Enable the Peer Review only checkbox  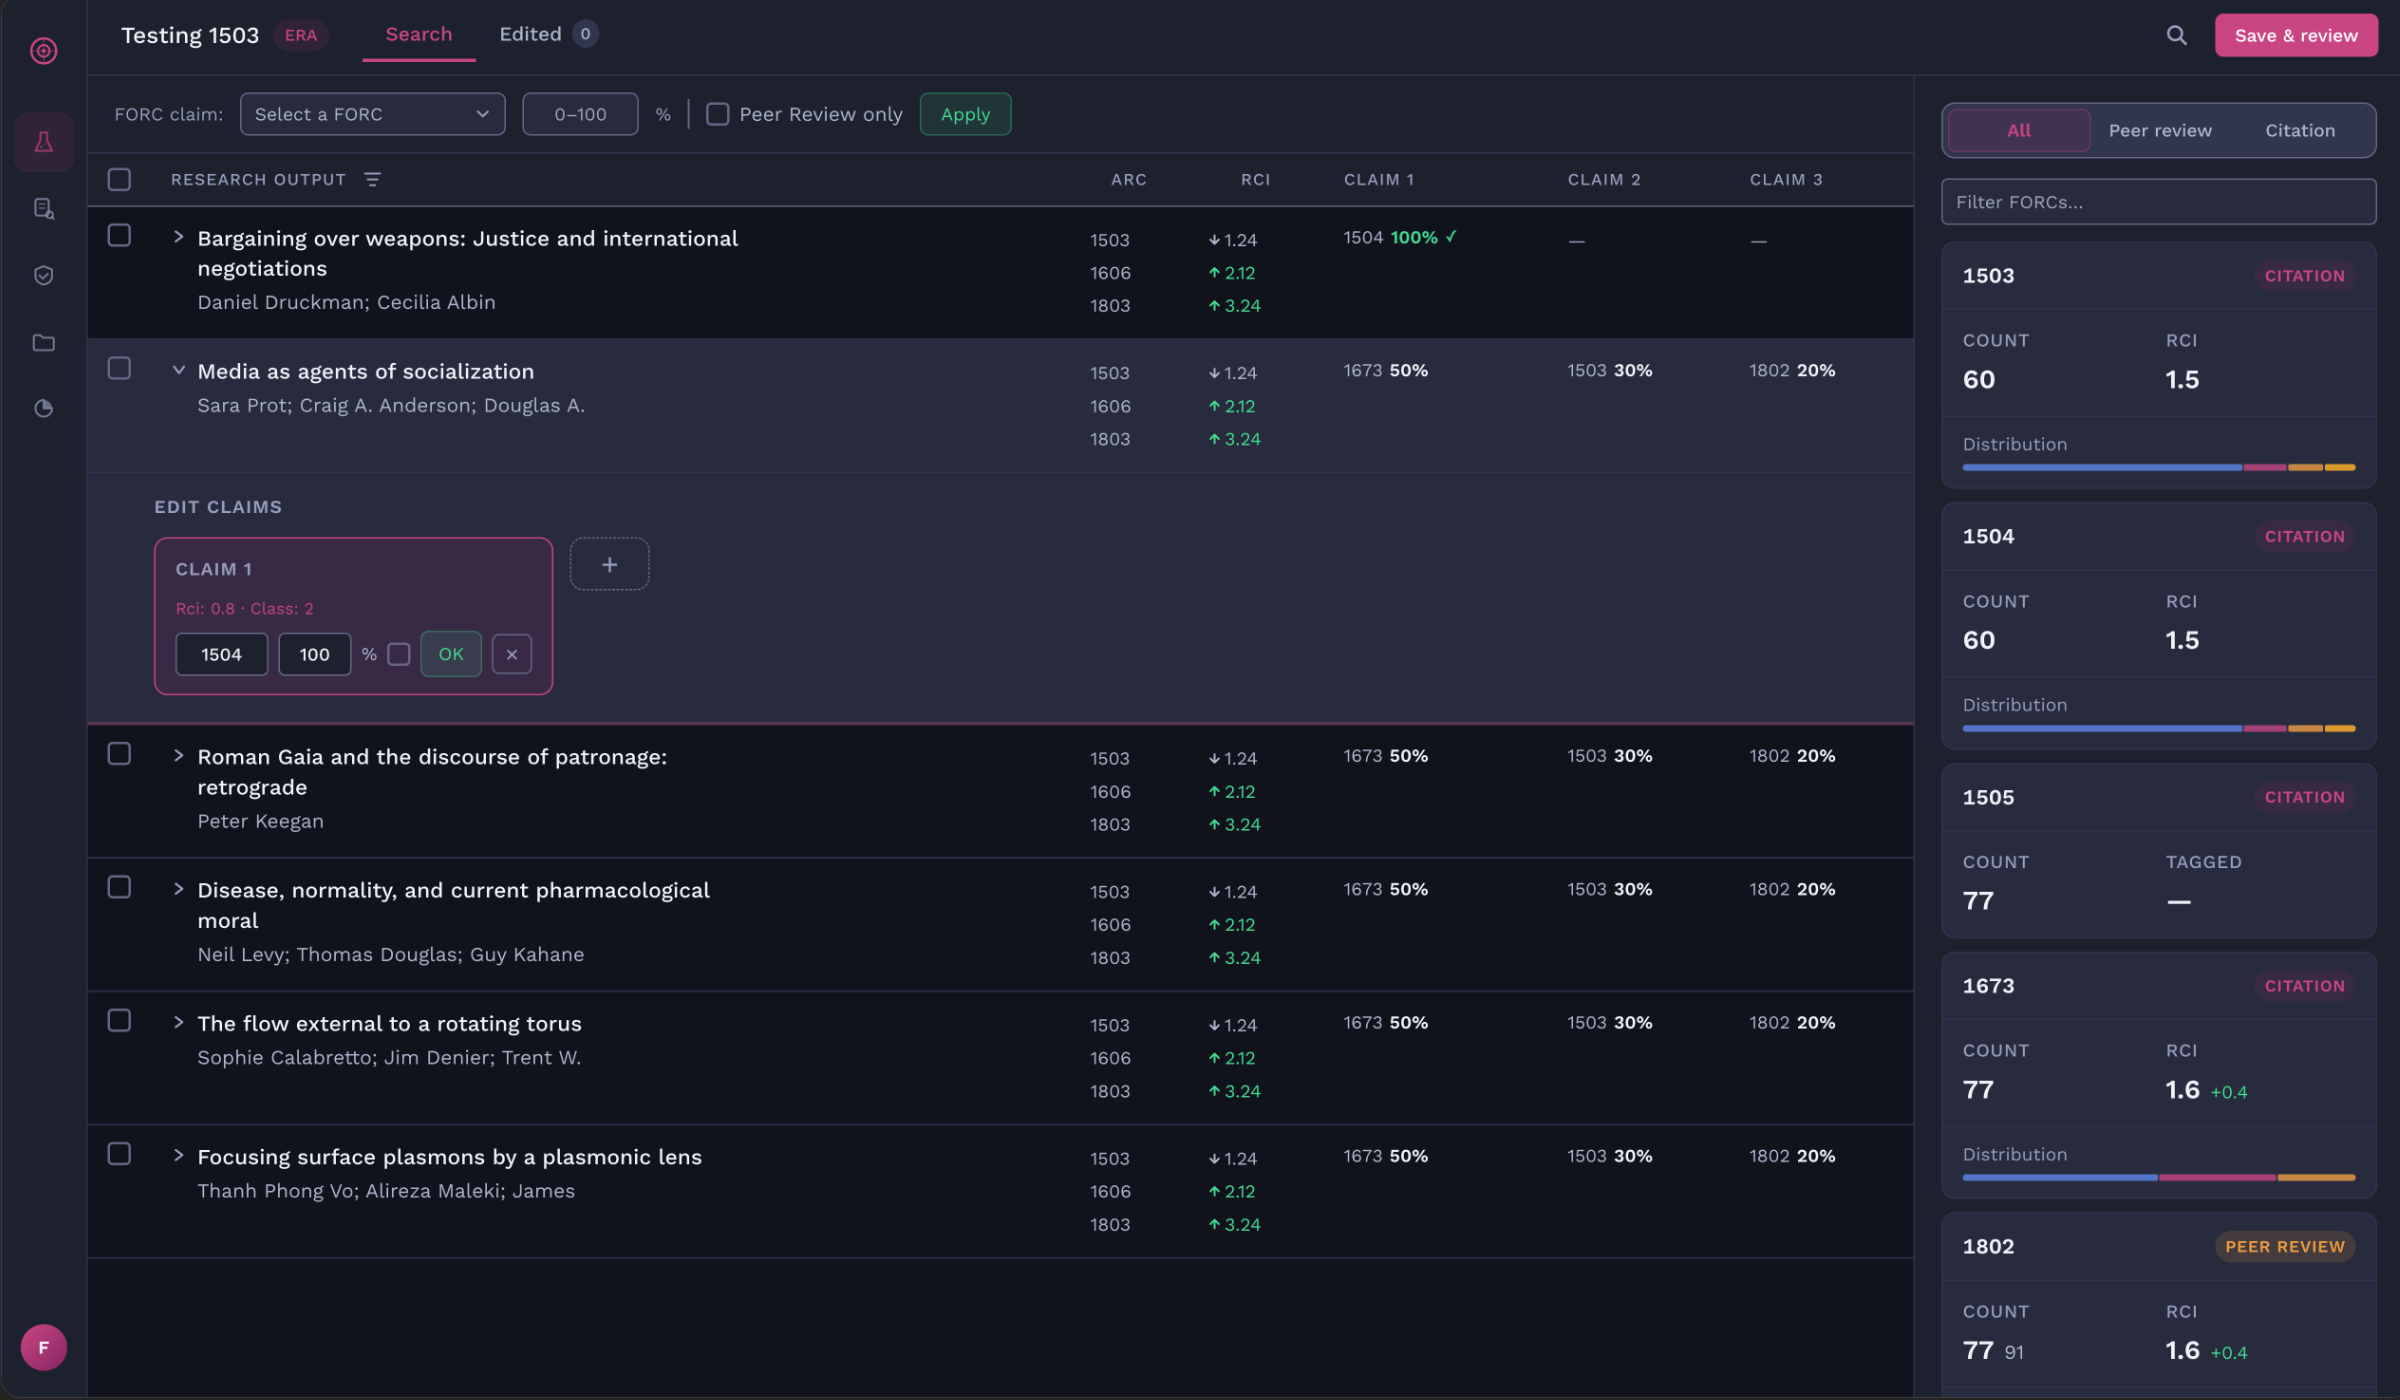pyautogui.click(x=717, y=114)
